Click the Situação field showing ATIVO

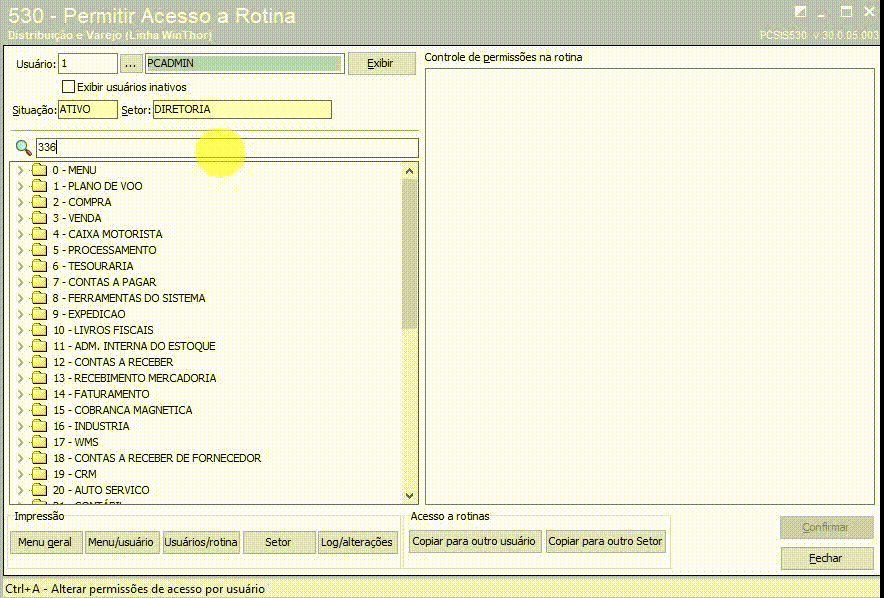[88, 109]
